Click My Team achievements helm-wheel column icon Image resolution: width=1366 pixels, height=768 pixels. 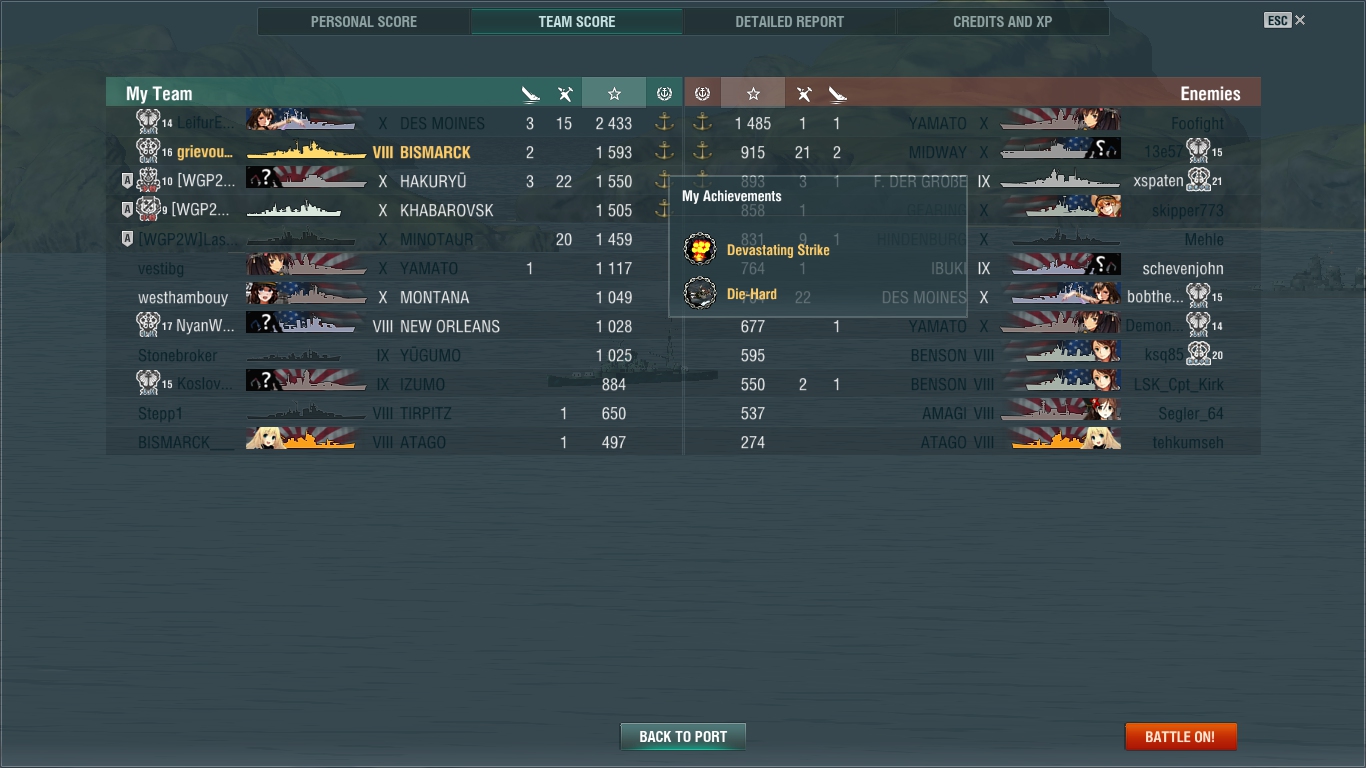(664, 93)
